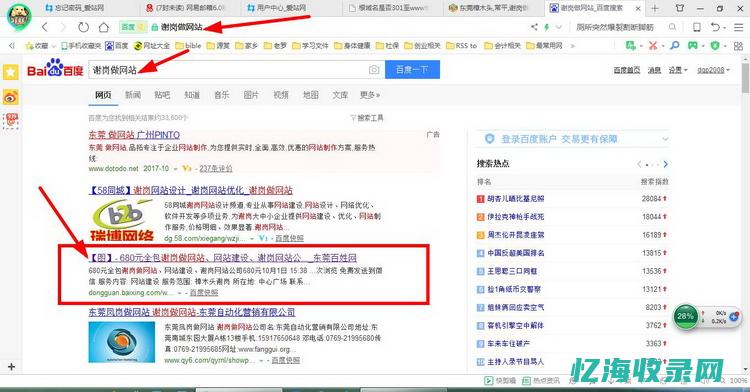Click hot search item 中国反超美国排名
The image size is (750, 392).
[x=516, y=253]
